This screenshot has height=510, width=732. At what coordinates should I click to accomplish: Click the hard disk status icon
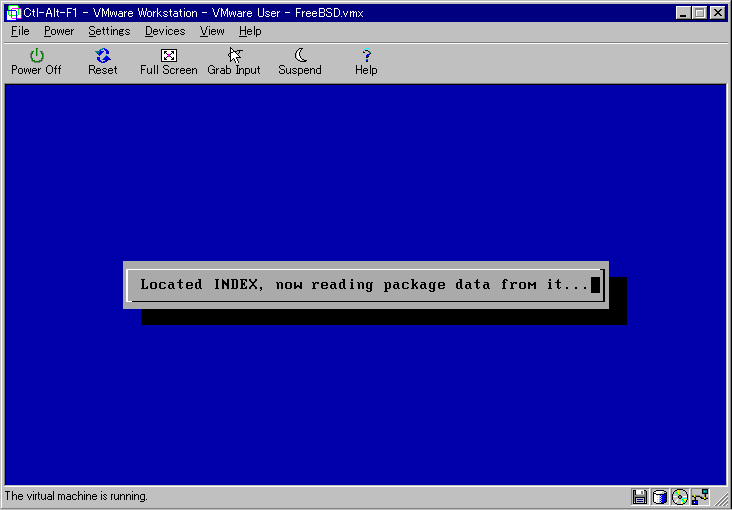659,497
